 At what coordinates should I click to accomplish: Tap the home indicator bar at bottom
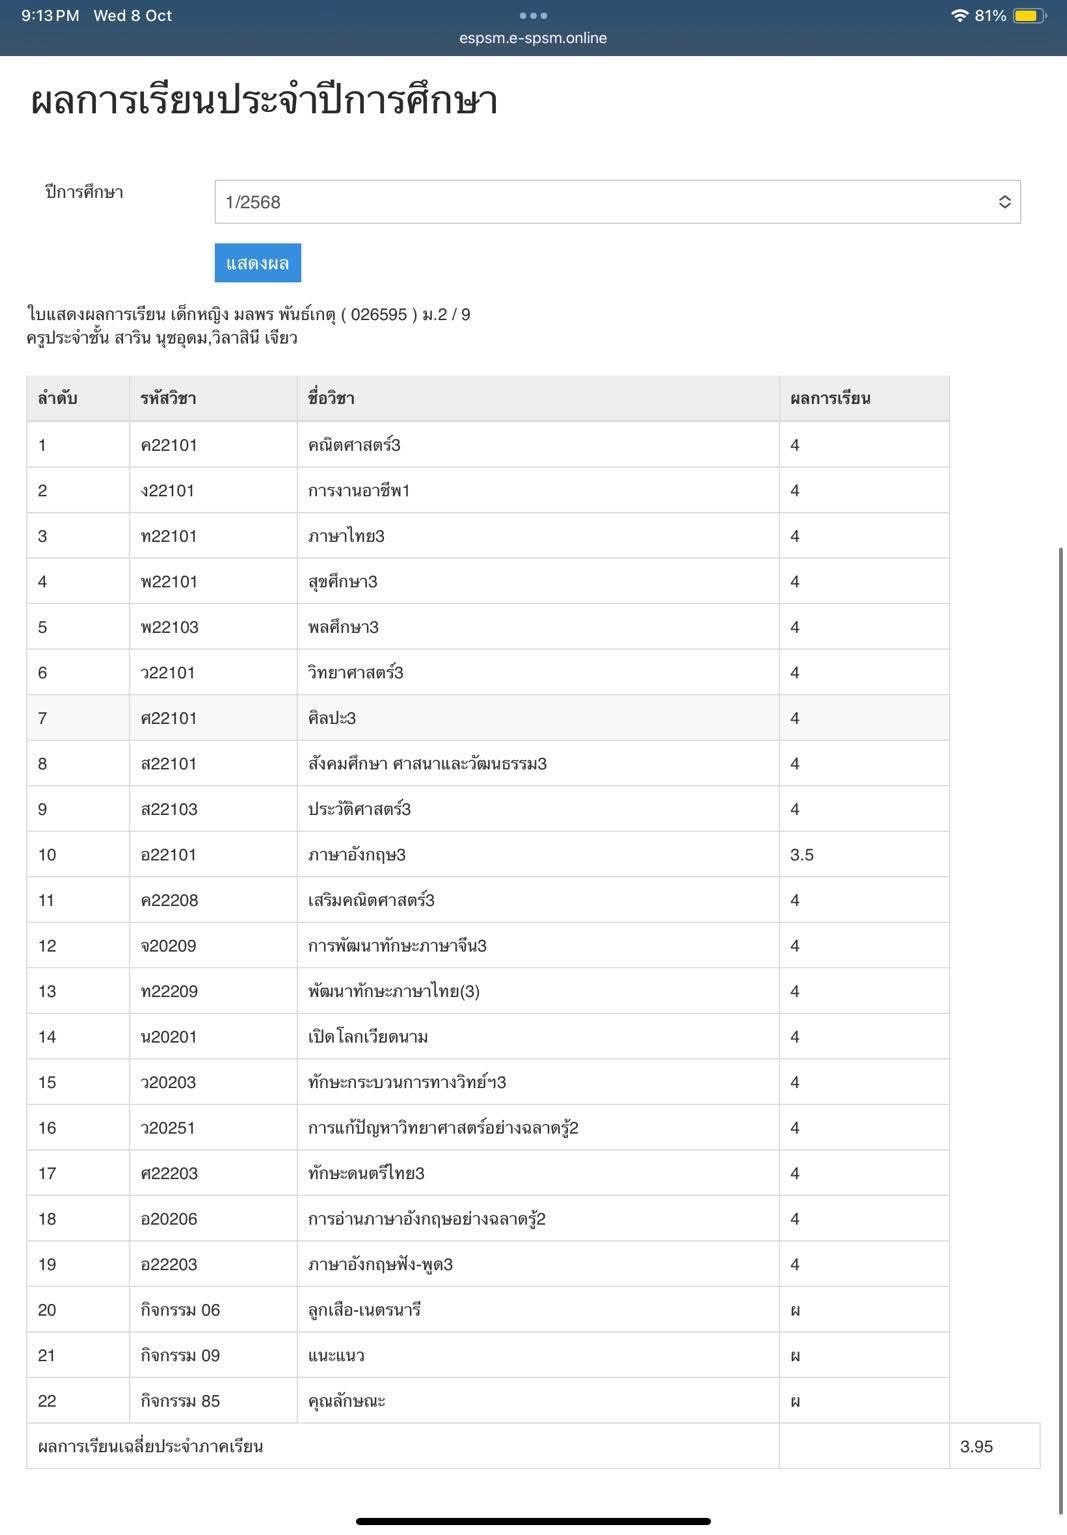(533, 1521)
